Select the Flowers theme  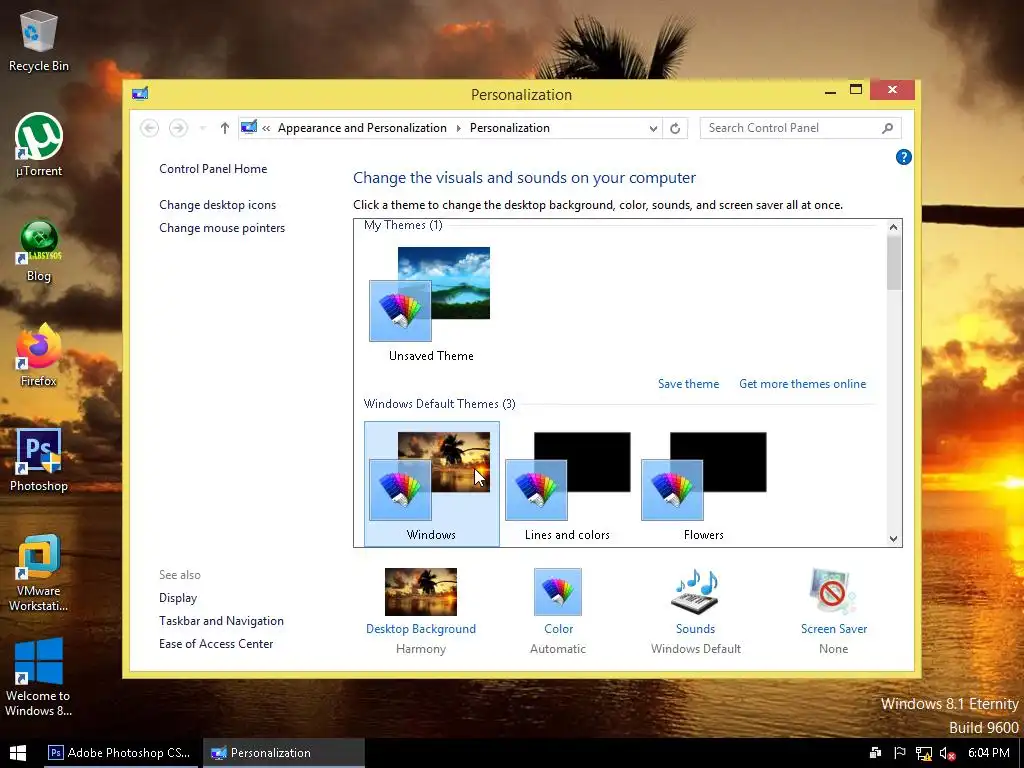[703, 484]
